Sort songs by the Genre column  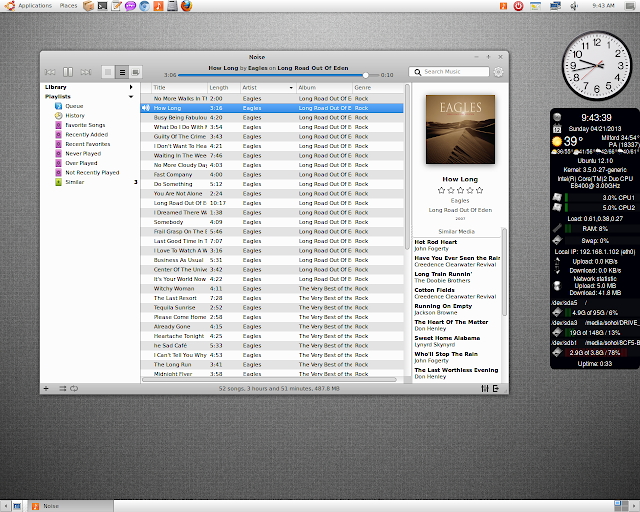click(x=378, y=87)
